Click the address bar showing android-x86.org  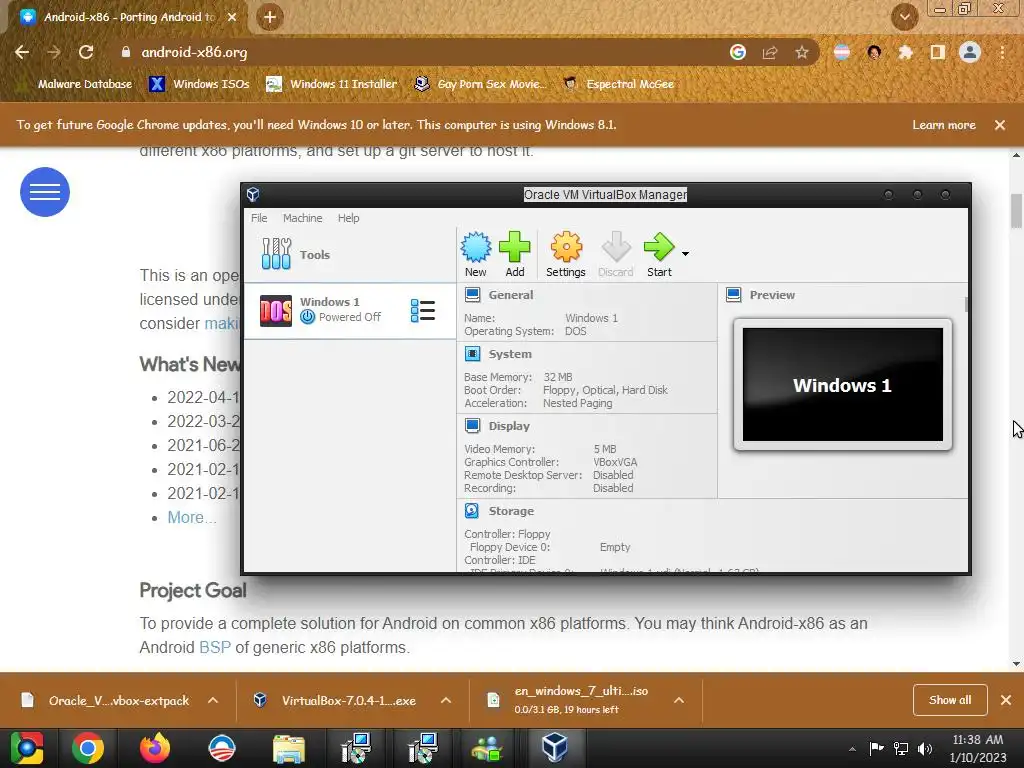coord(418,52)
